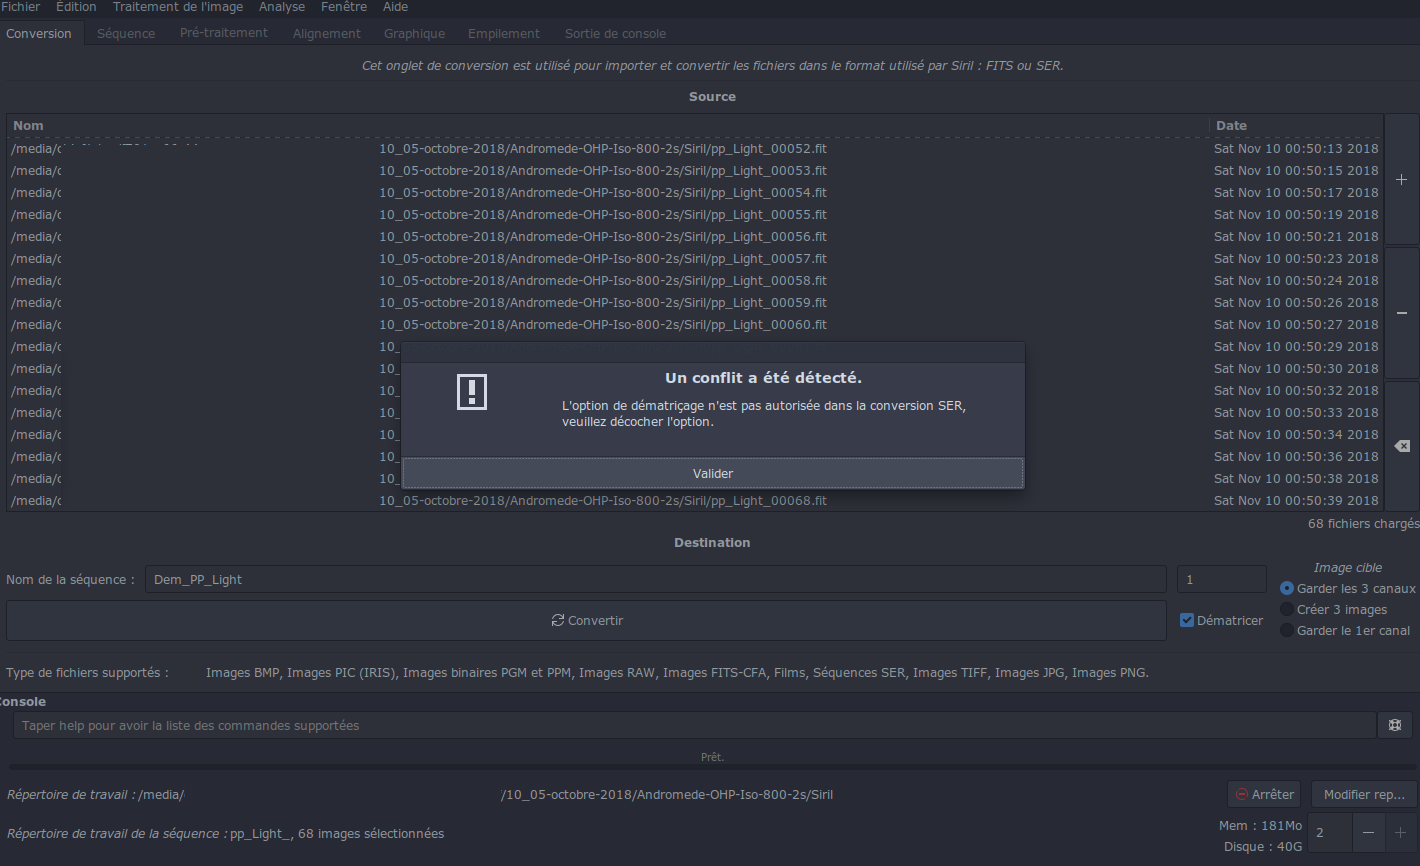The width and height of the screenshot is (1420, 866).
Task: Increase thread count with the plus stepper
Action: coord(1400,833)
